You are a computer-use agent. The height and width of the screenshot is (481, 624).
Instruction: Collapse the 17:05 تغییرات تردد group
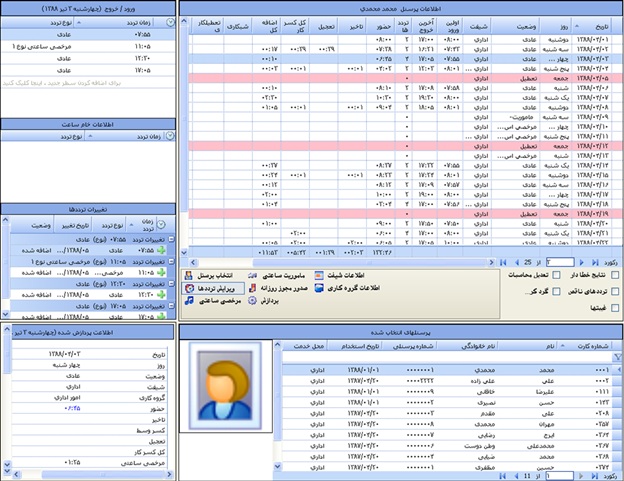(x=172, y=306)
